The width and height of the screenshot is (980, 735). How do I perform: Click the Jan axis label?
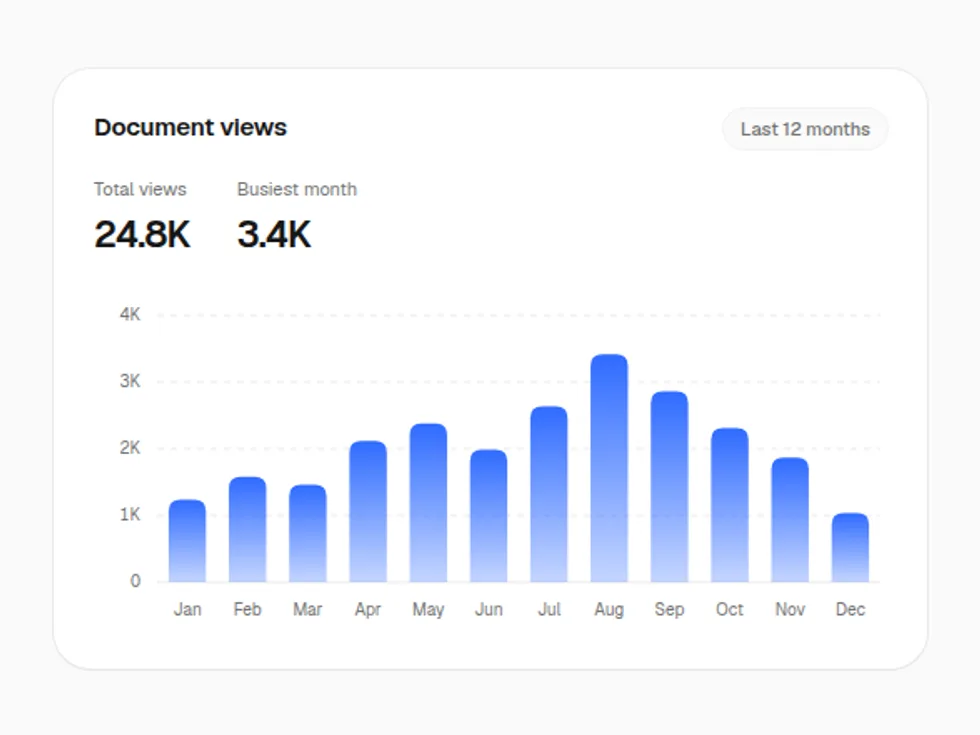pyautogui.click(x=188, y=609)
